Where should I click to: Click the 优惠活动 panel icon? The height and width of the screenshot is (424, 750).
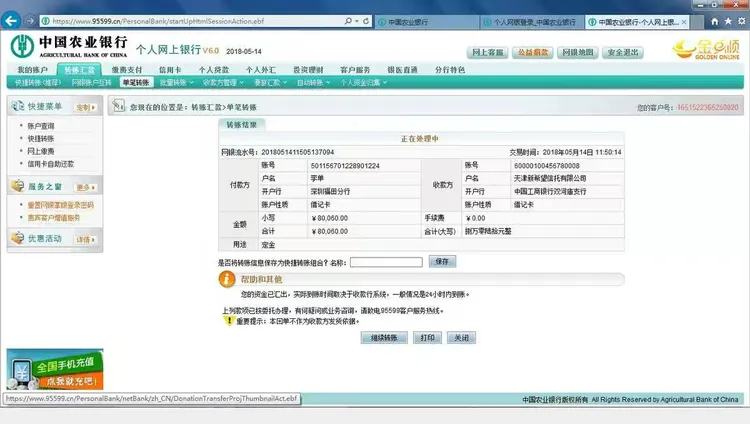(x=18, y=238)
